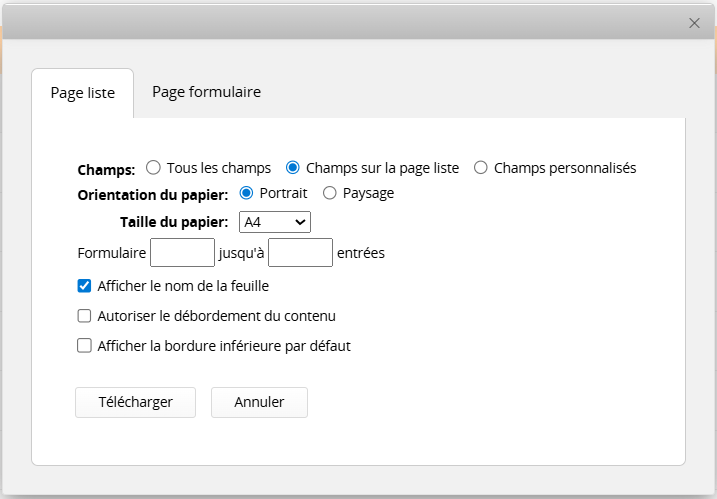Uncheck Afficher le nom de la feuille
717x499 pixels.
tap(85, 286)
